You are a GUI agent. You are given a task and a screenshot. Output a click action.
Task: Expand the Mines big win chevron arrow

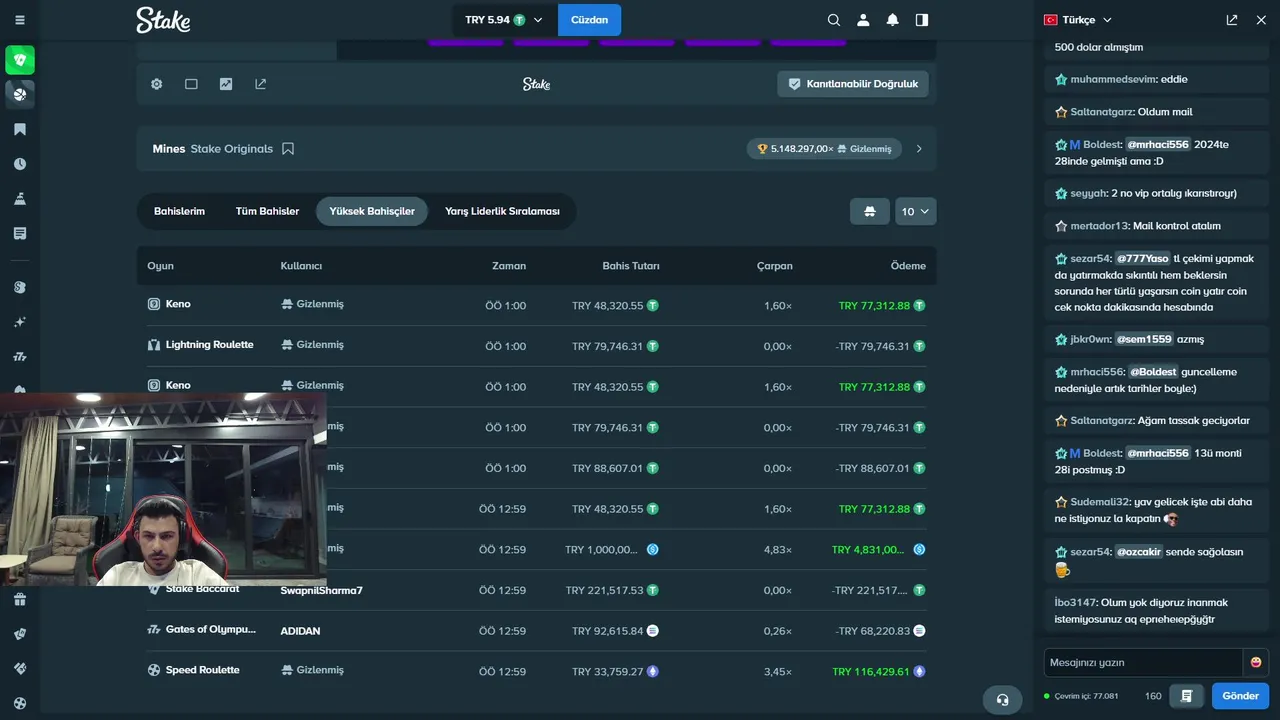point(919,149)
